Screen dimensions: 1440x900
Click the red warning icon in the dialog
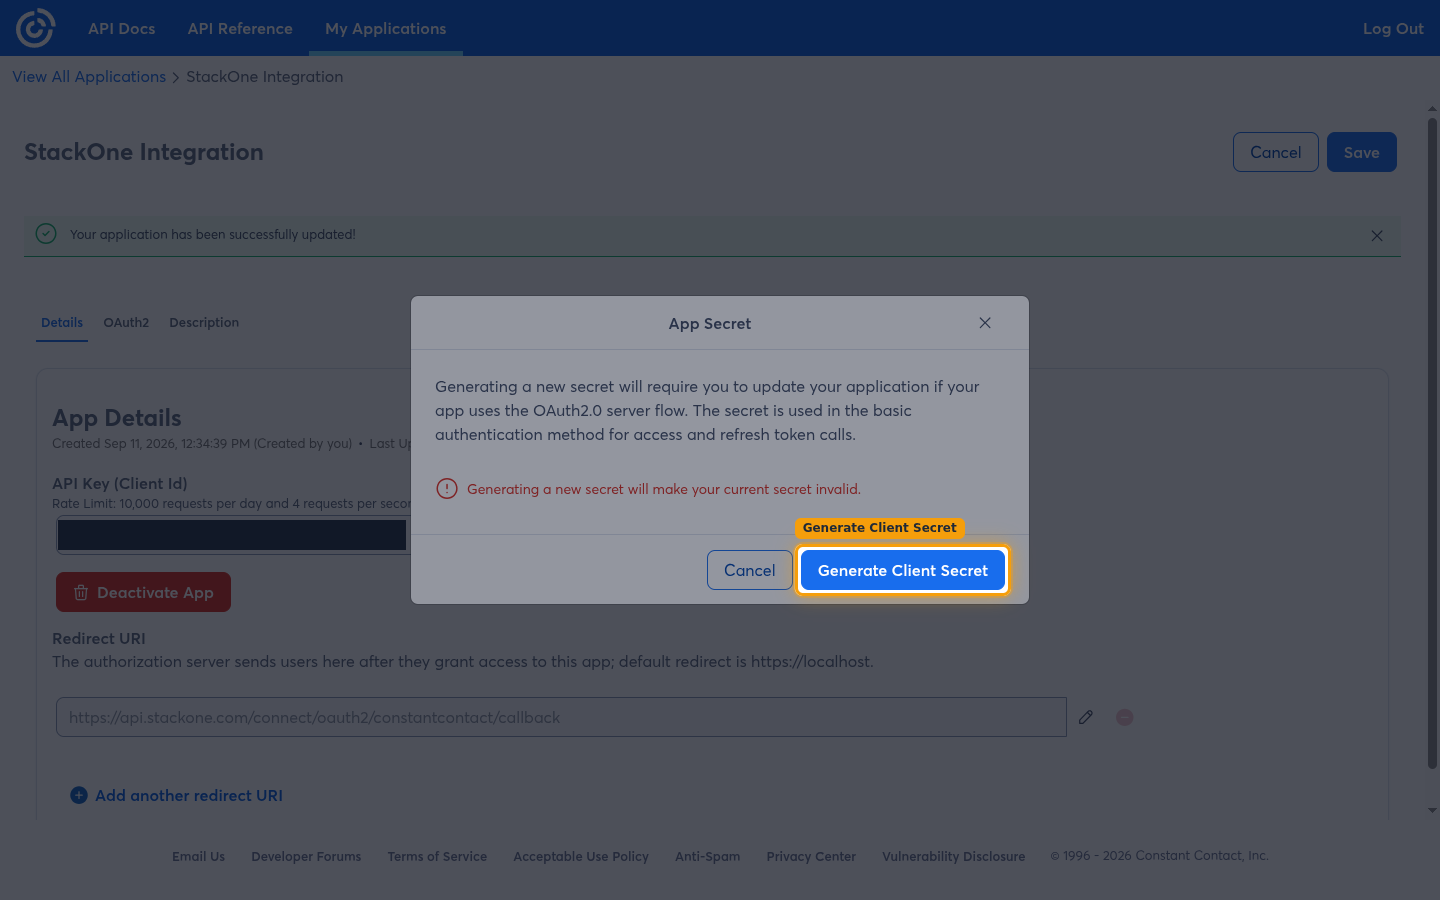(447, 489)
